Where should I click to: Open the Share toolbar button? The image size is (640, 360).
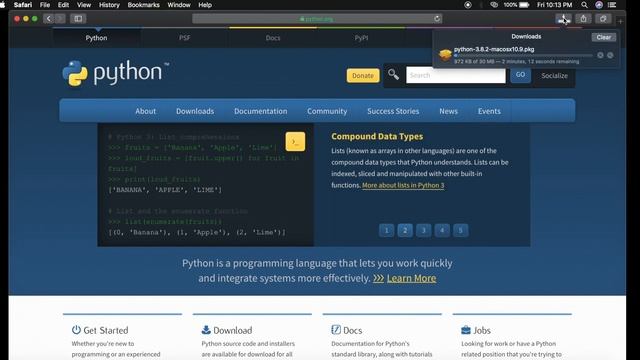coord(583,18)
